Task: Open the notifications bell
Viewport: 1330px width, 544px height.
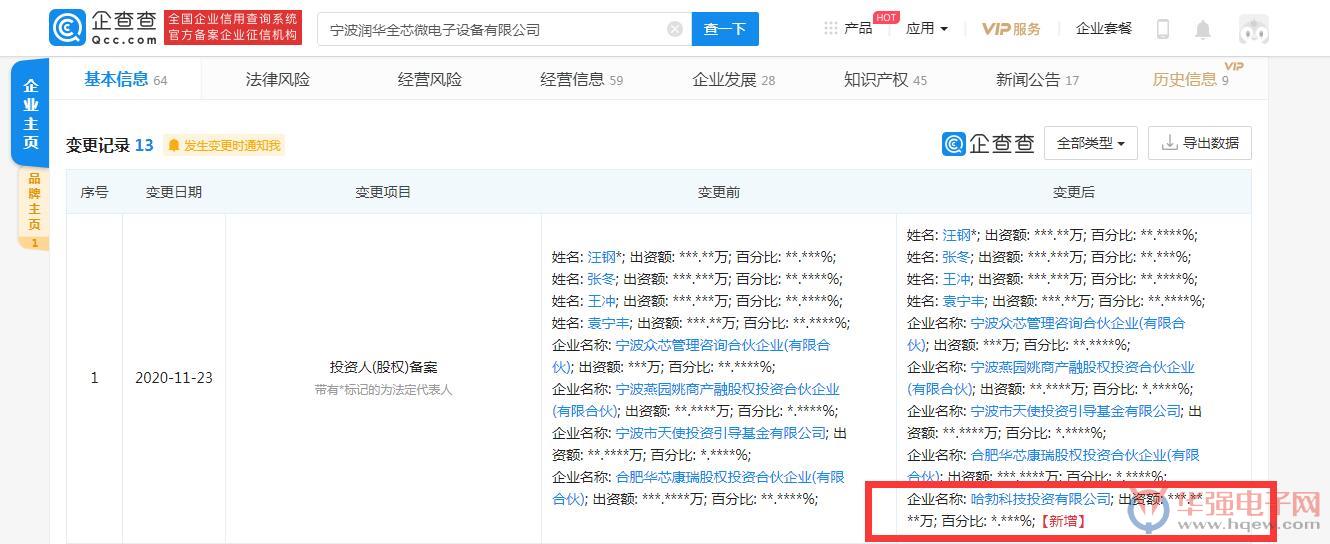Action: (x=1203, y=29)
